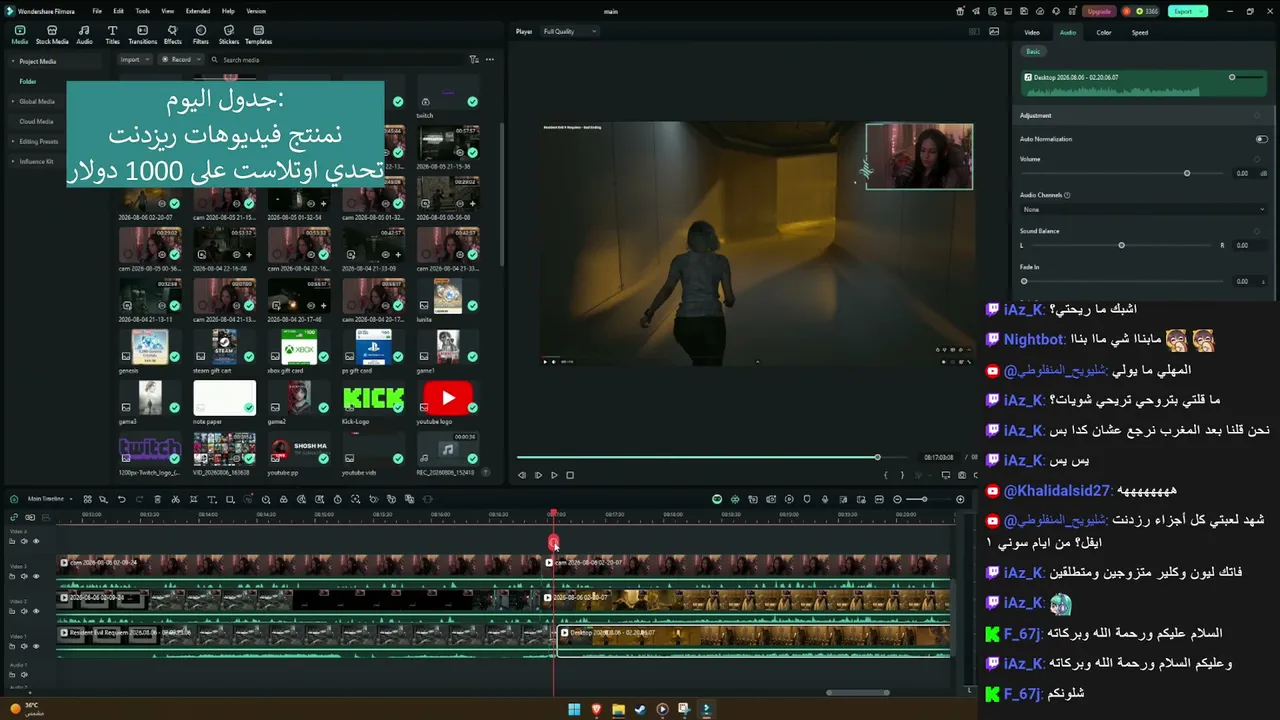Mute the Video 1 track
The width and height of the screenshot is (1280, 720).
point(24,646)
